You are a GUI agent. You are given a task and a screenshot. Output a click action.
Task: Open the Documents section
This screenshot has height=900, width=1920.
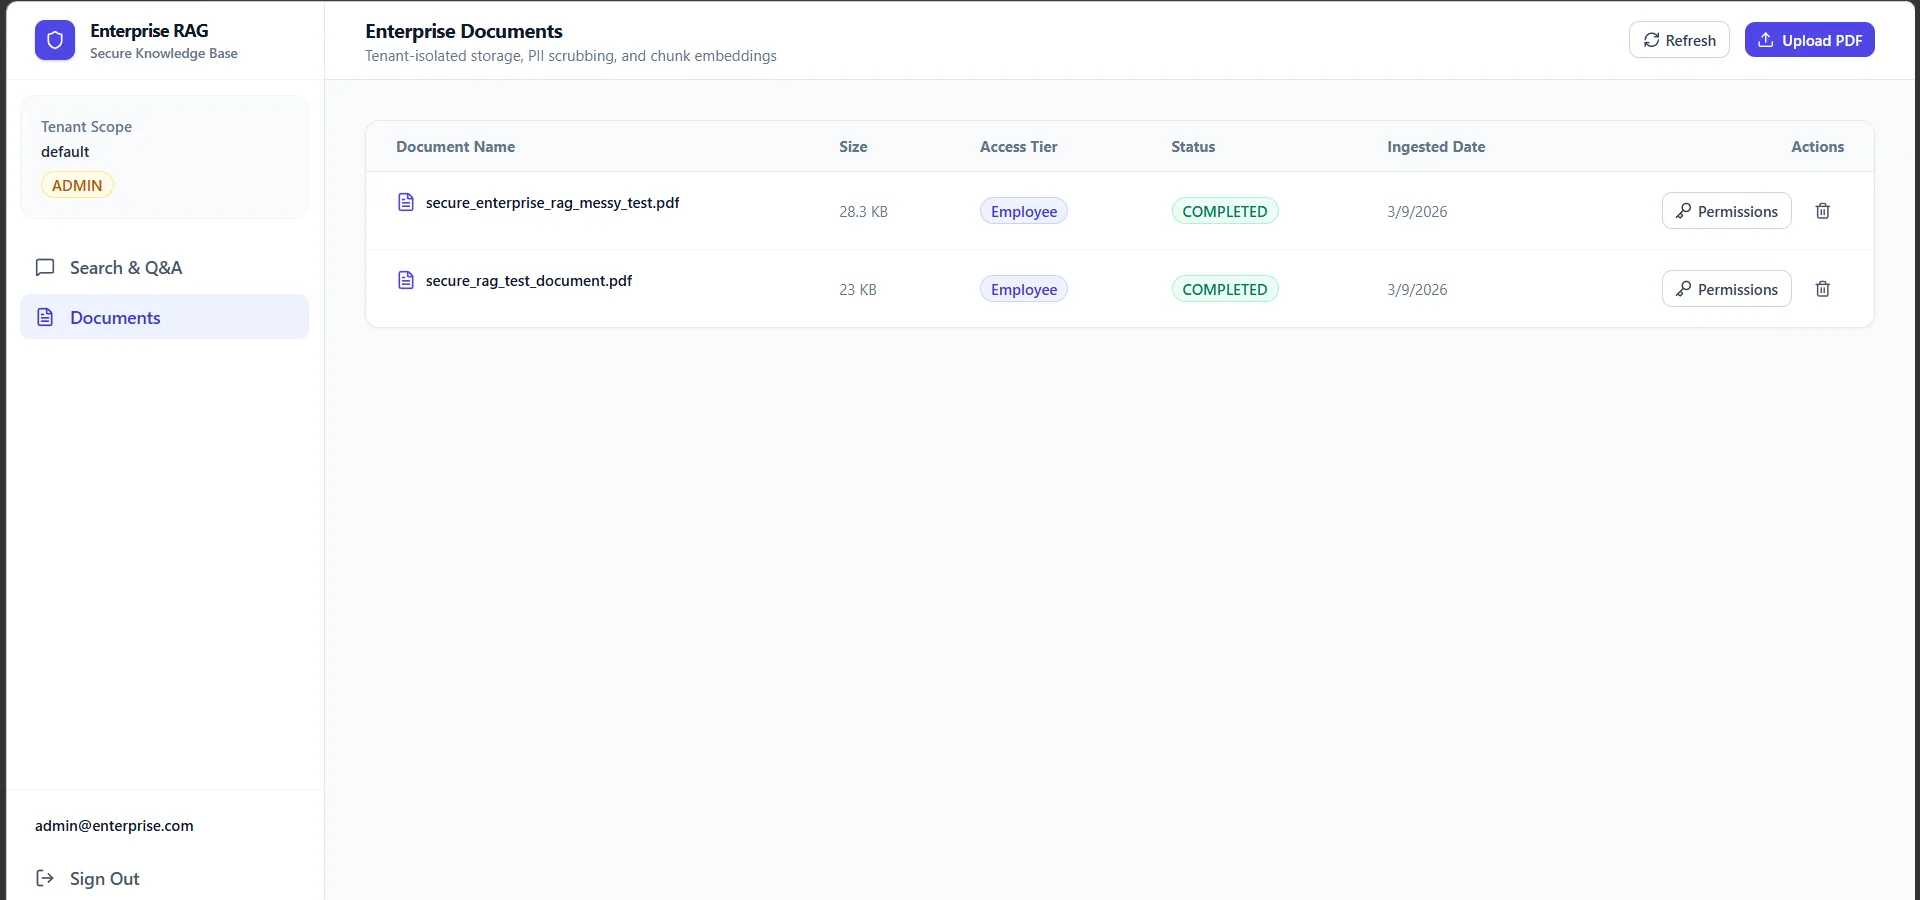pos(165,317)
